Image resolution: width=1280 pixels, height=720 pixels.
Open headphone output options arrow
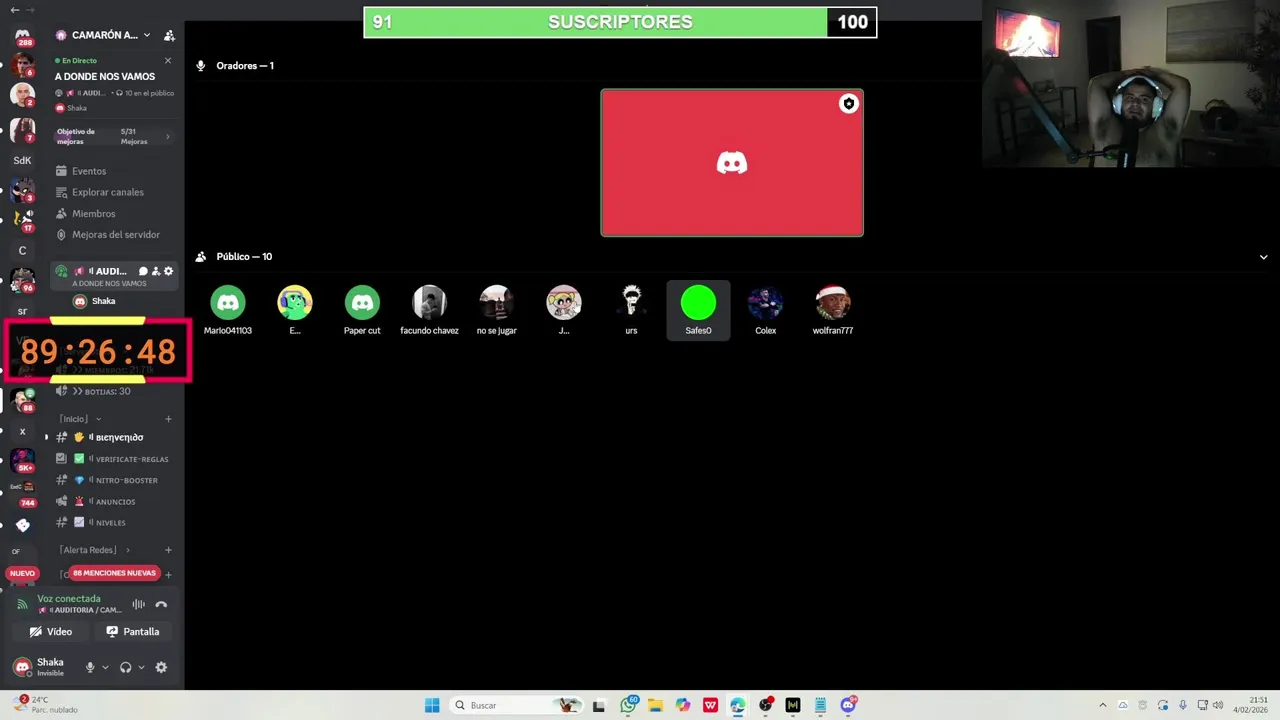click(141, 667)
